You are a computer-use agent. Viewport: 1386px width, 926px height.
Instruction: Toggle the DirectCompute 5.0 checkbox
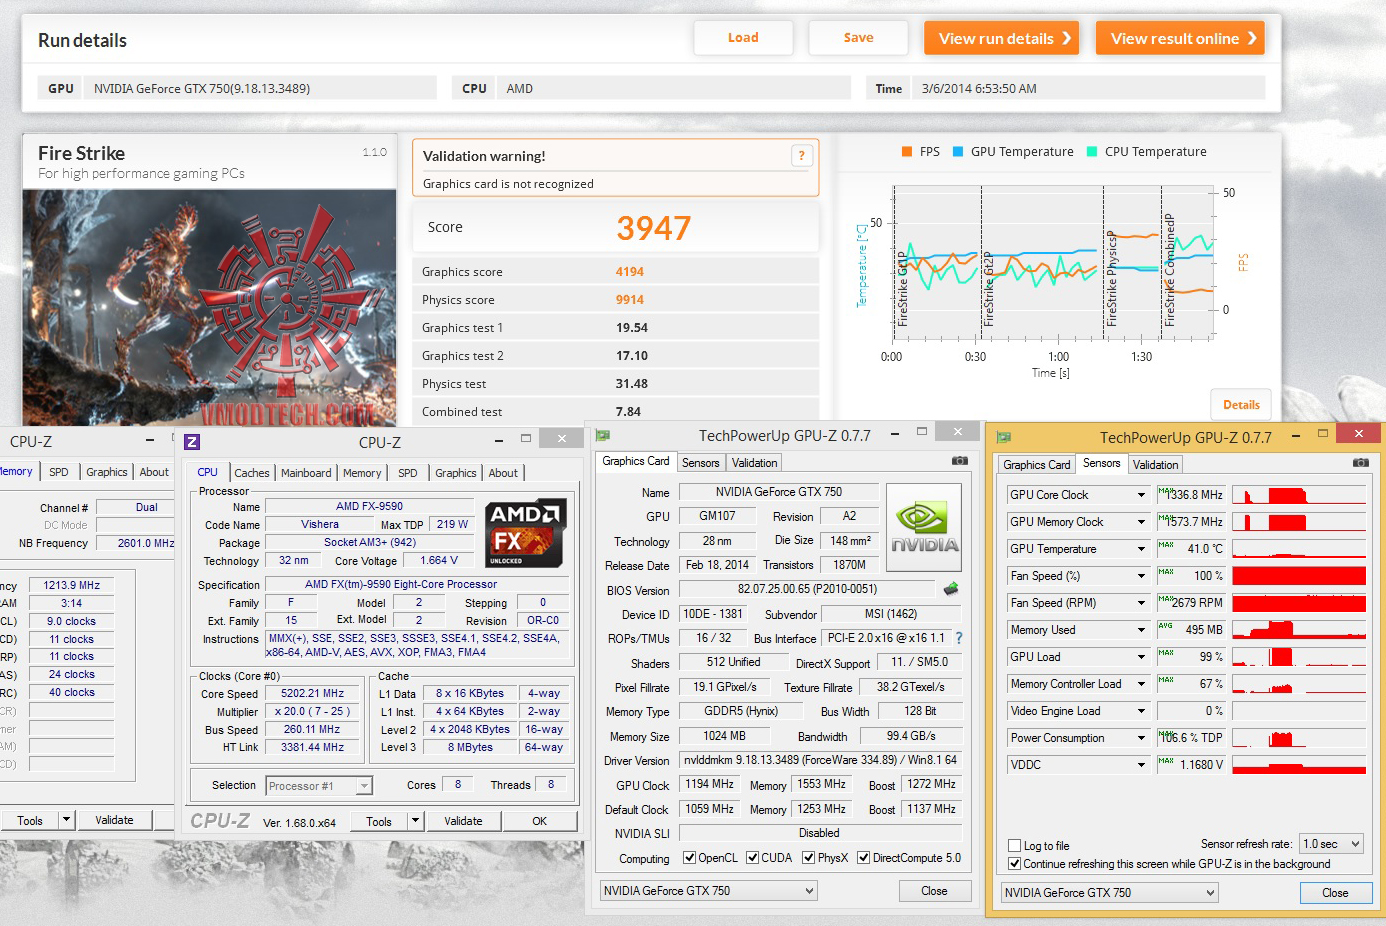point(863,858)
